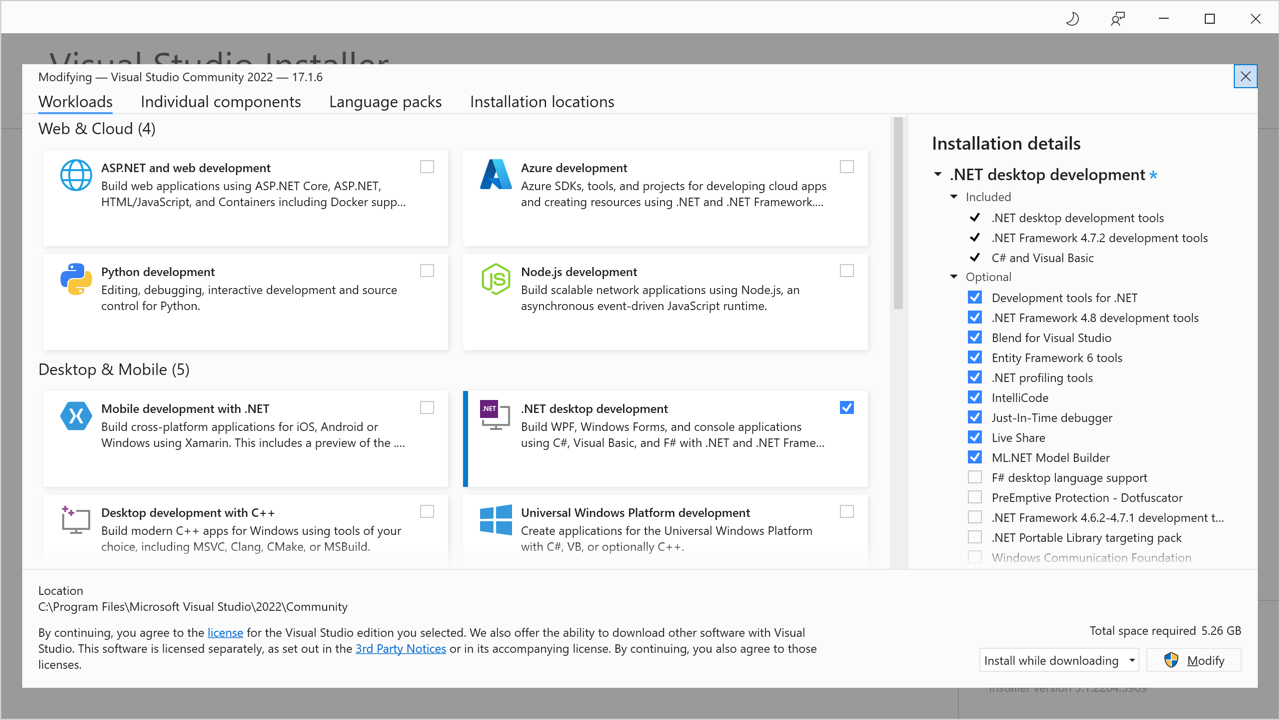Click the Total space required 5.26 GB text
Viewport: 1280px width, 720px height.
click(1165, 631)
